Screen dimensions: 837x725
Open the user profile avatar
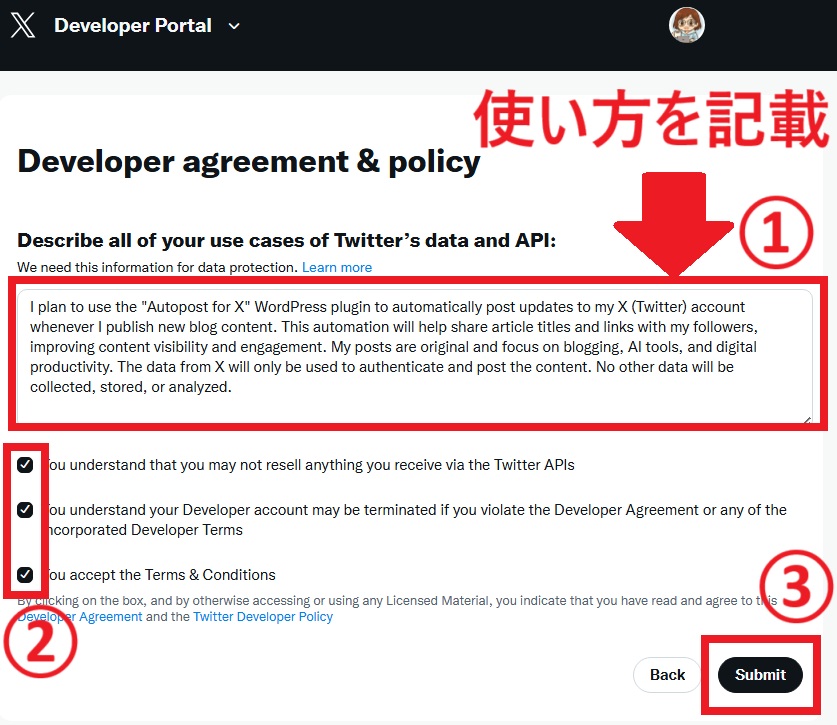click(686, 25)
